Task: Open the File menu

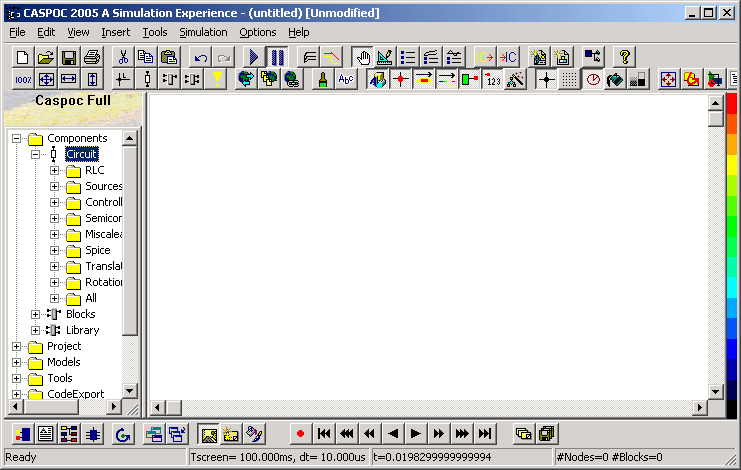Action: tap(17, 32)
